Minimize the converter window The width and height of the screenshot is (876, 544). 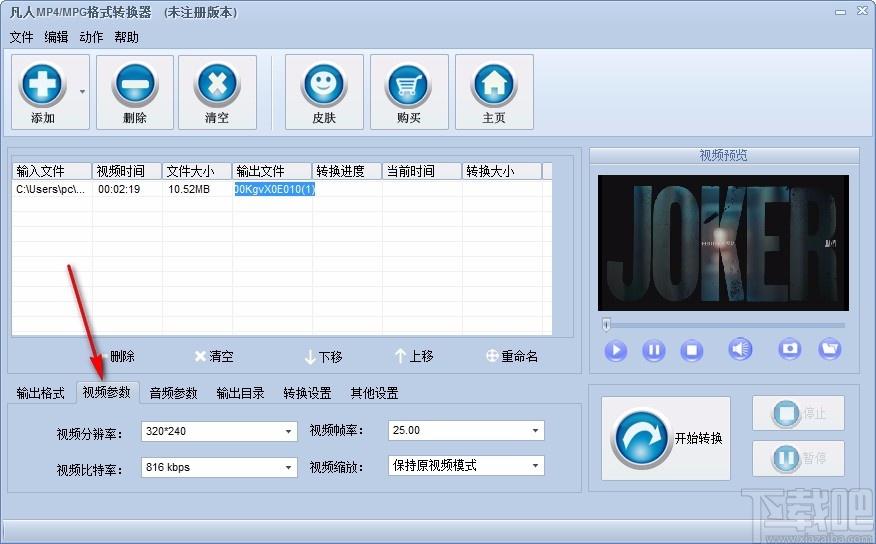[x=840, y=12]
